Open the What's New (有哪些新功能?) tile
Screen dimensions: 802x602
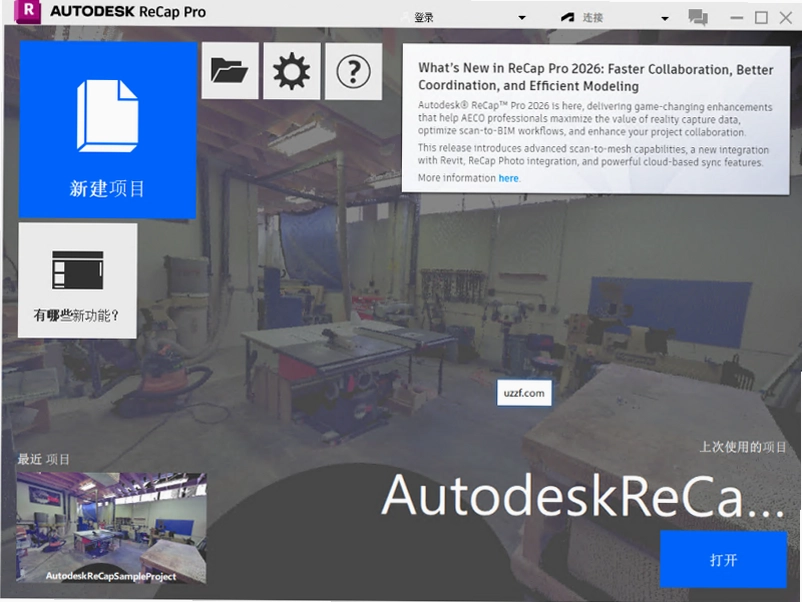78,280
